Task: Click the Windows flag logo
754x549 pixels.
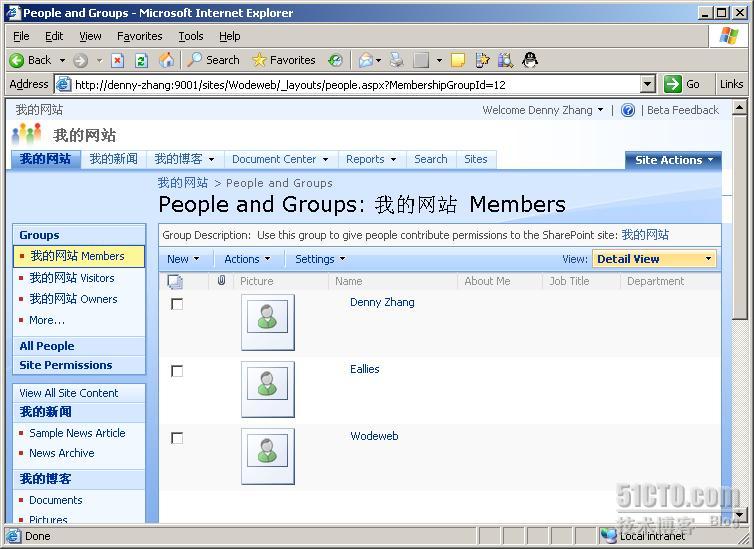Action: click(x=728, y=36)
